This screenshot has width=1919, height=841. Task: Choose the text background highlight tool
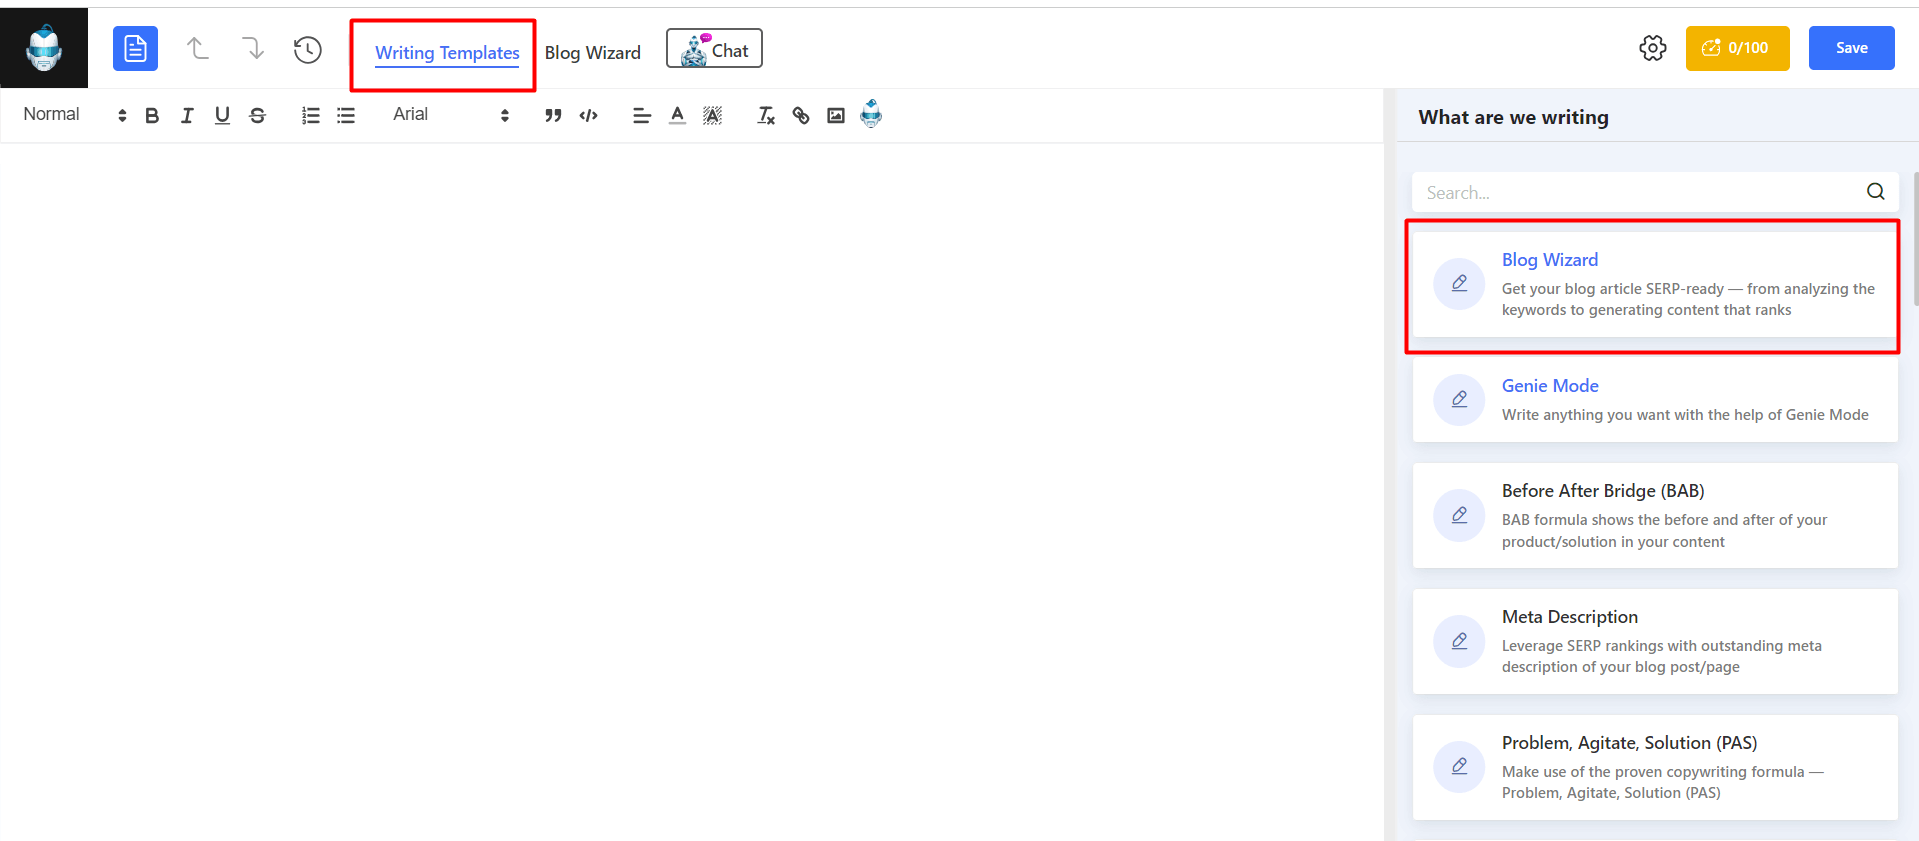712,115
